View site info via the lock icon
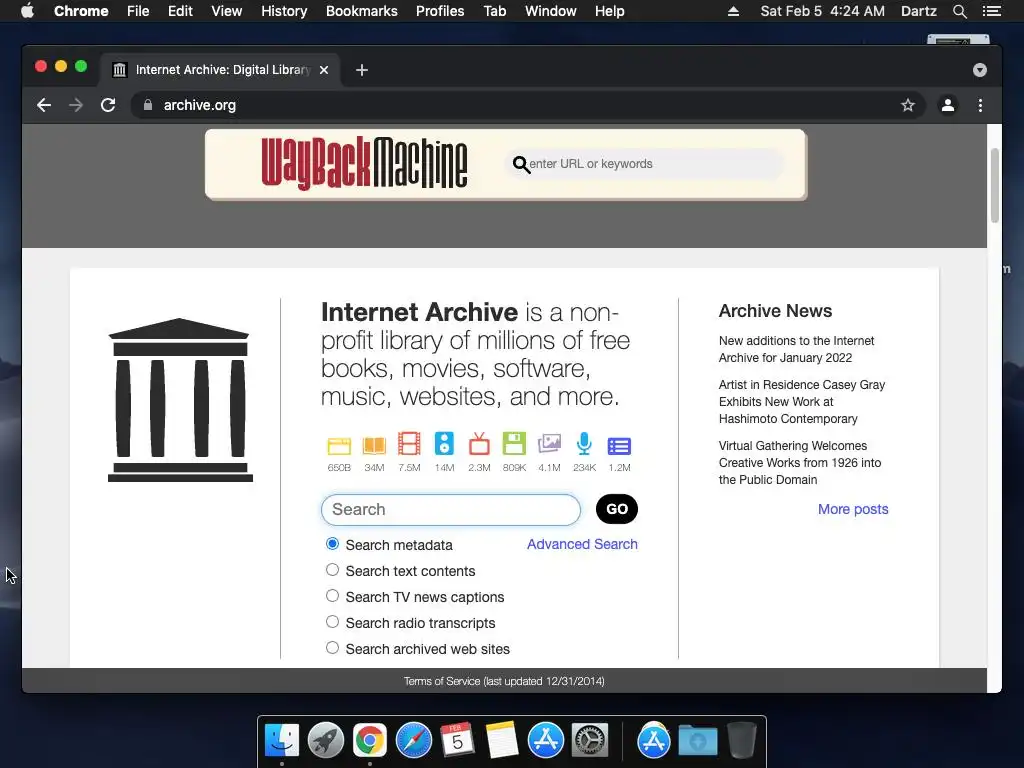The width and height of the screenshot is (1024, 768). [148, 105]
